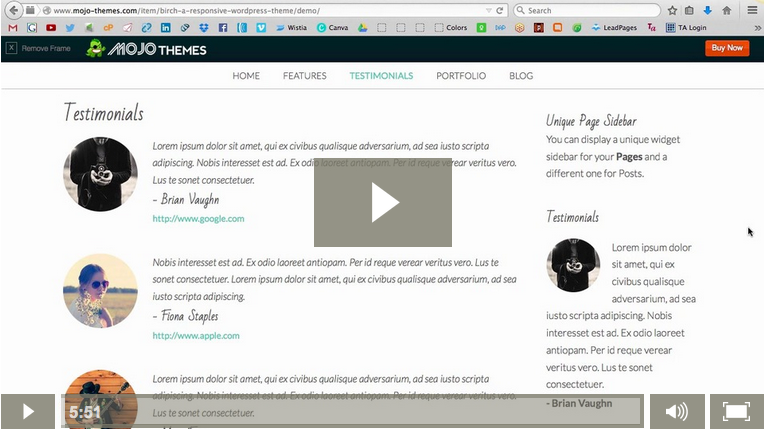The height and width of the screenshot is (431, 765).
Task: Open the Facebook bookmark
Action: pyautogui.click(x=223, y=28)
